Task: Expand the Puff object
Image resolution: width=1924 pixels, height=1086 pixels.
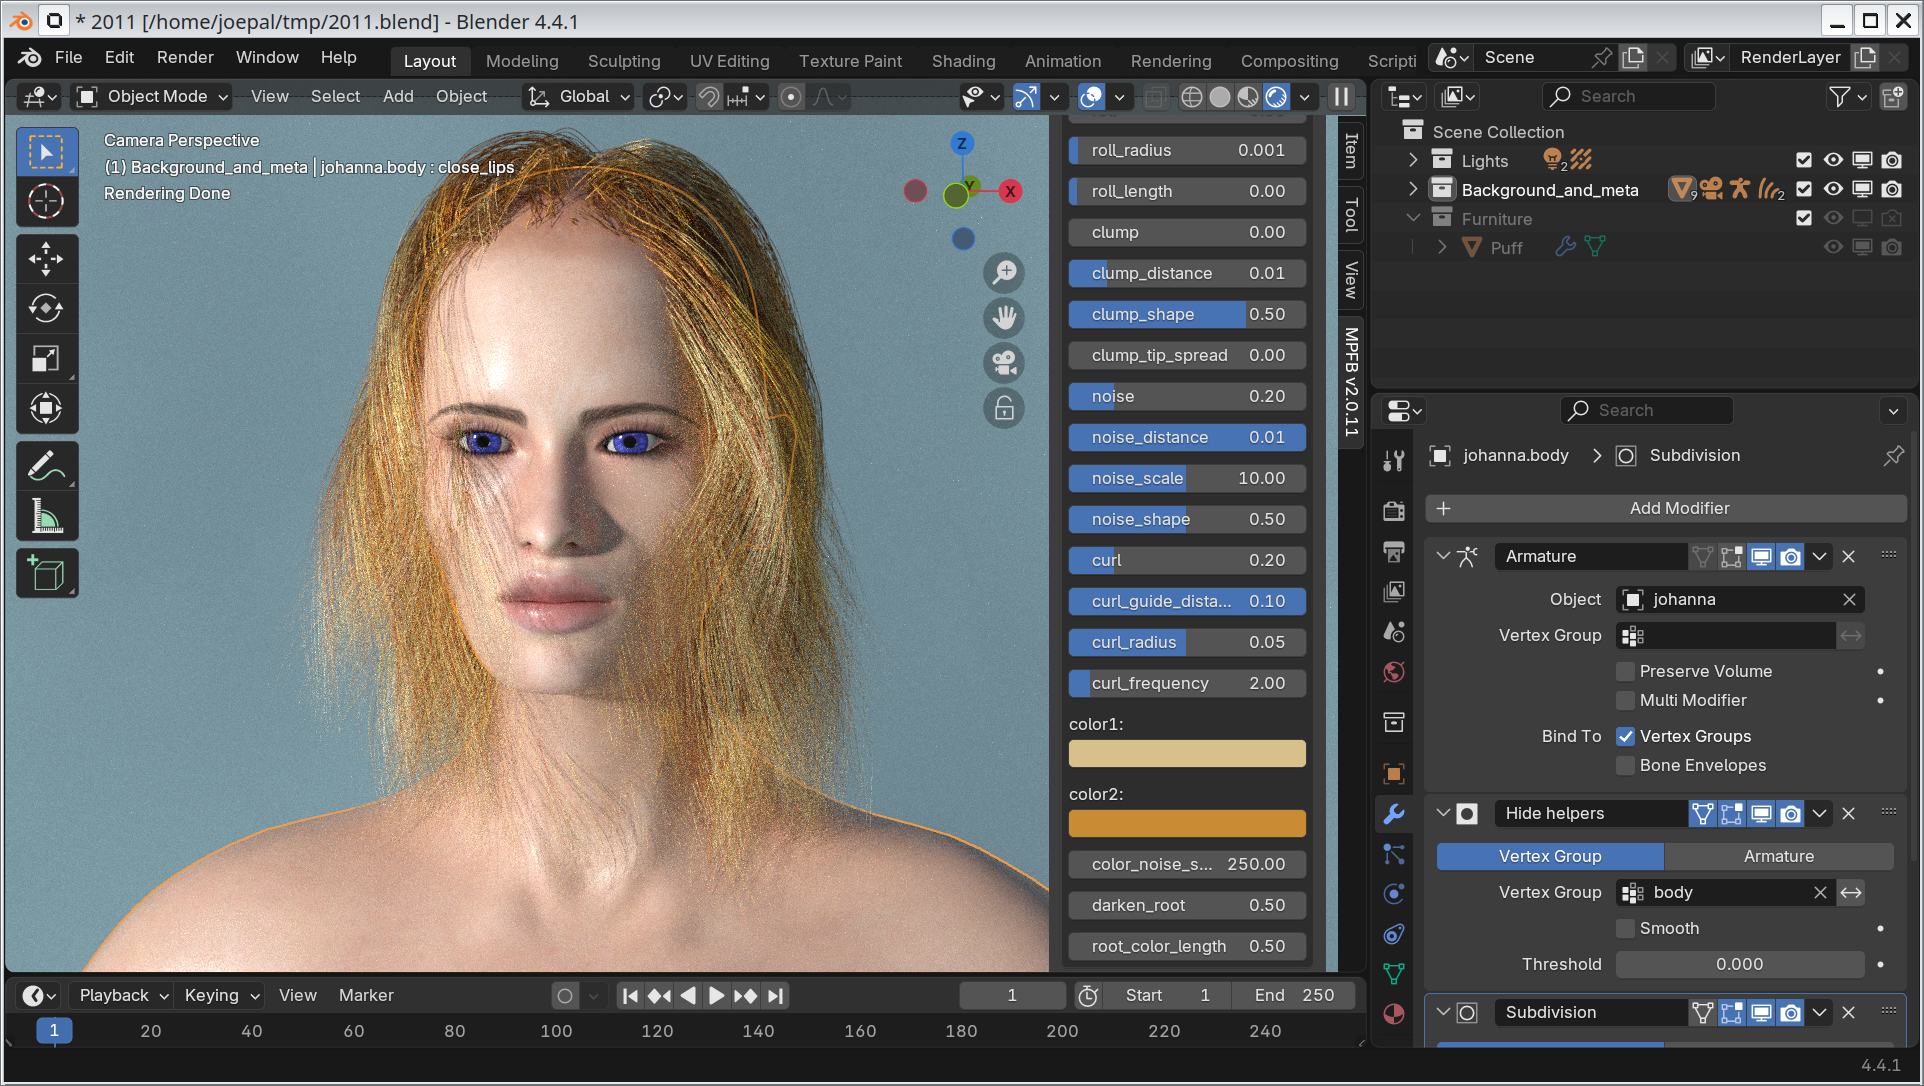Action: pos(1442,247)
